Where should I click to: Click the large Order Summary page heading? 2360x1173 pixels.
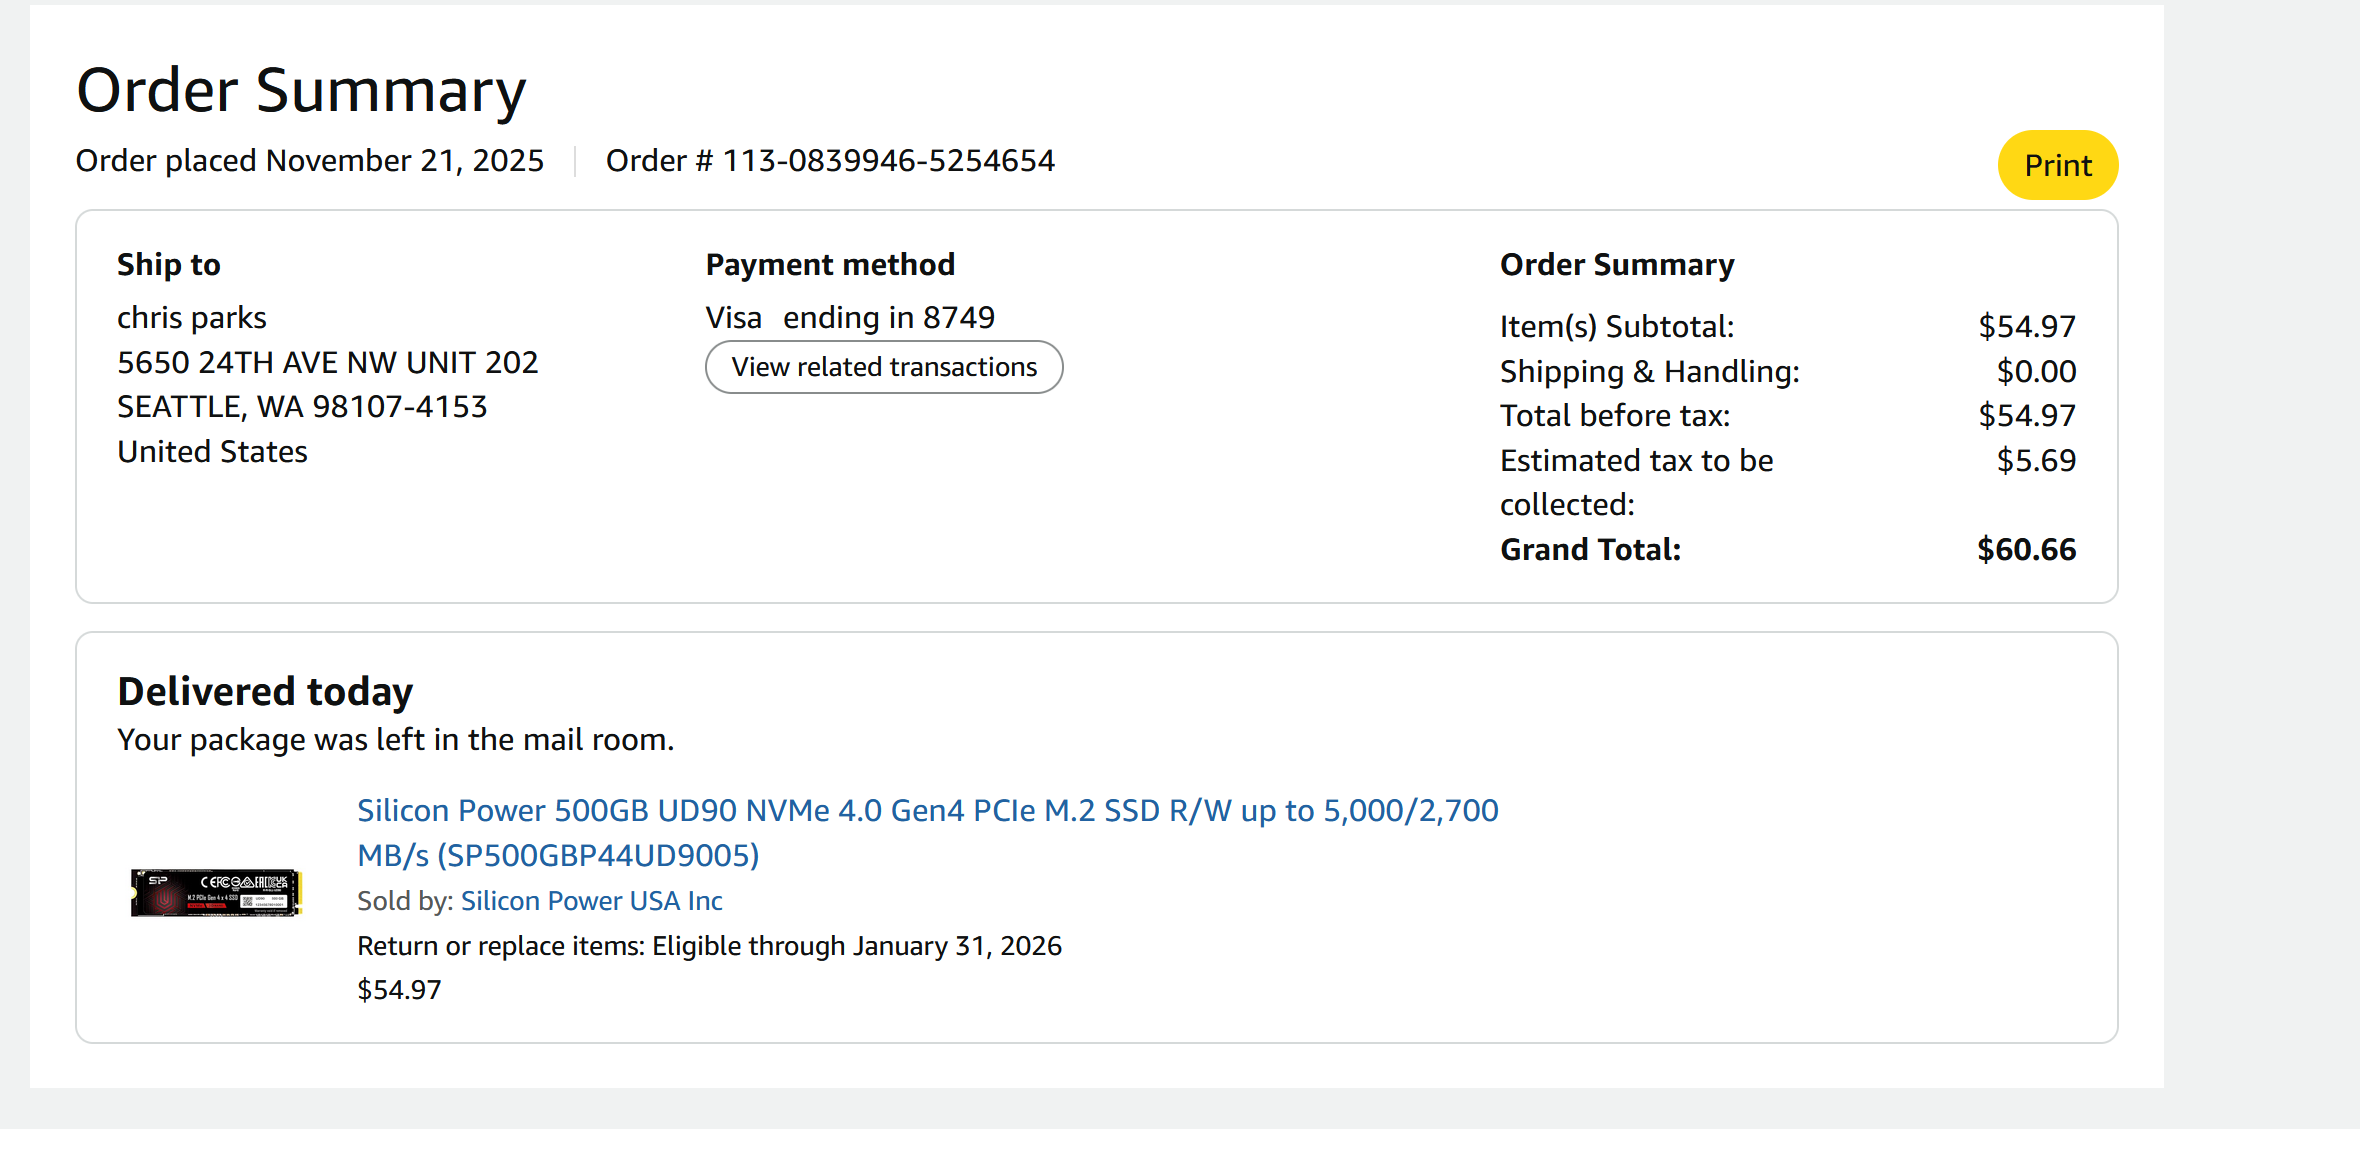tap(301, 90)
